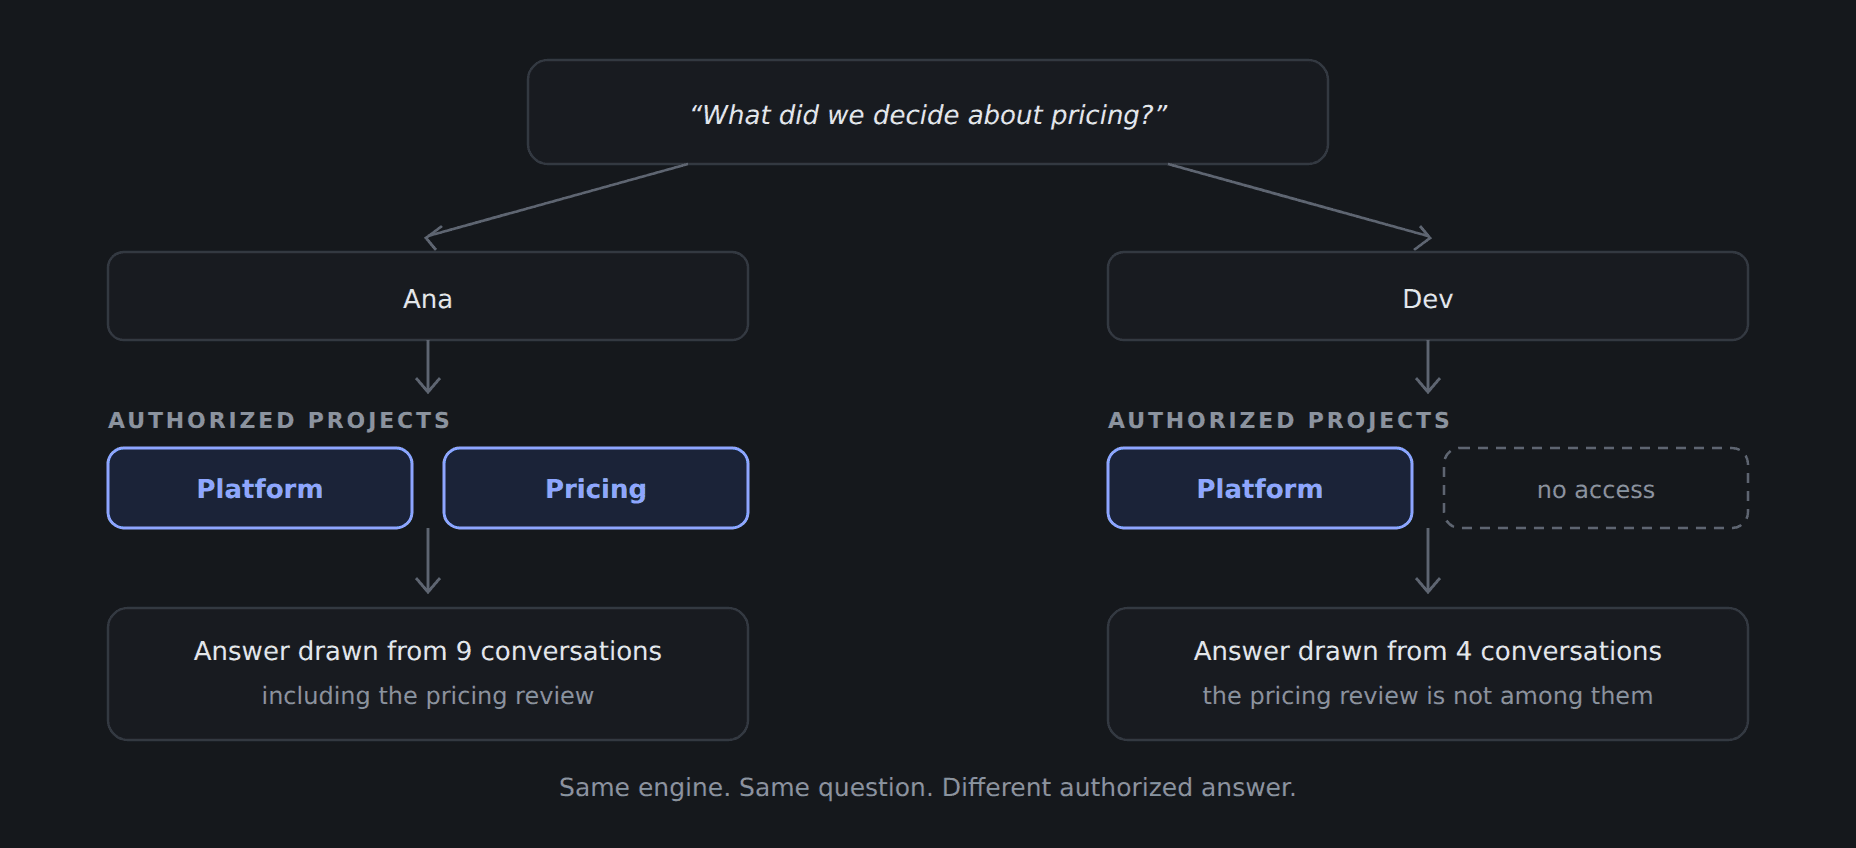Click Authorized Projects label under Ana
The width and height of the screenshot is (1856, 848).
[279, 420]
